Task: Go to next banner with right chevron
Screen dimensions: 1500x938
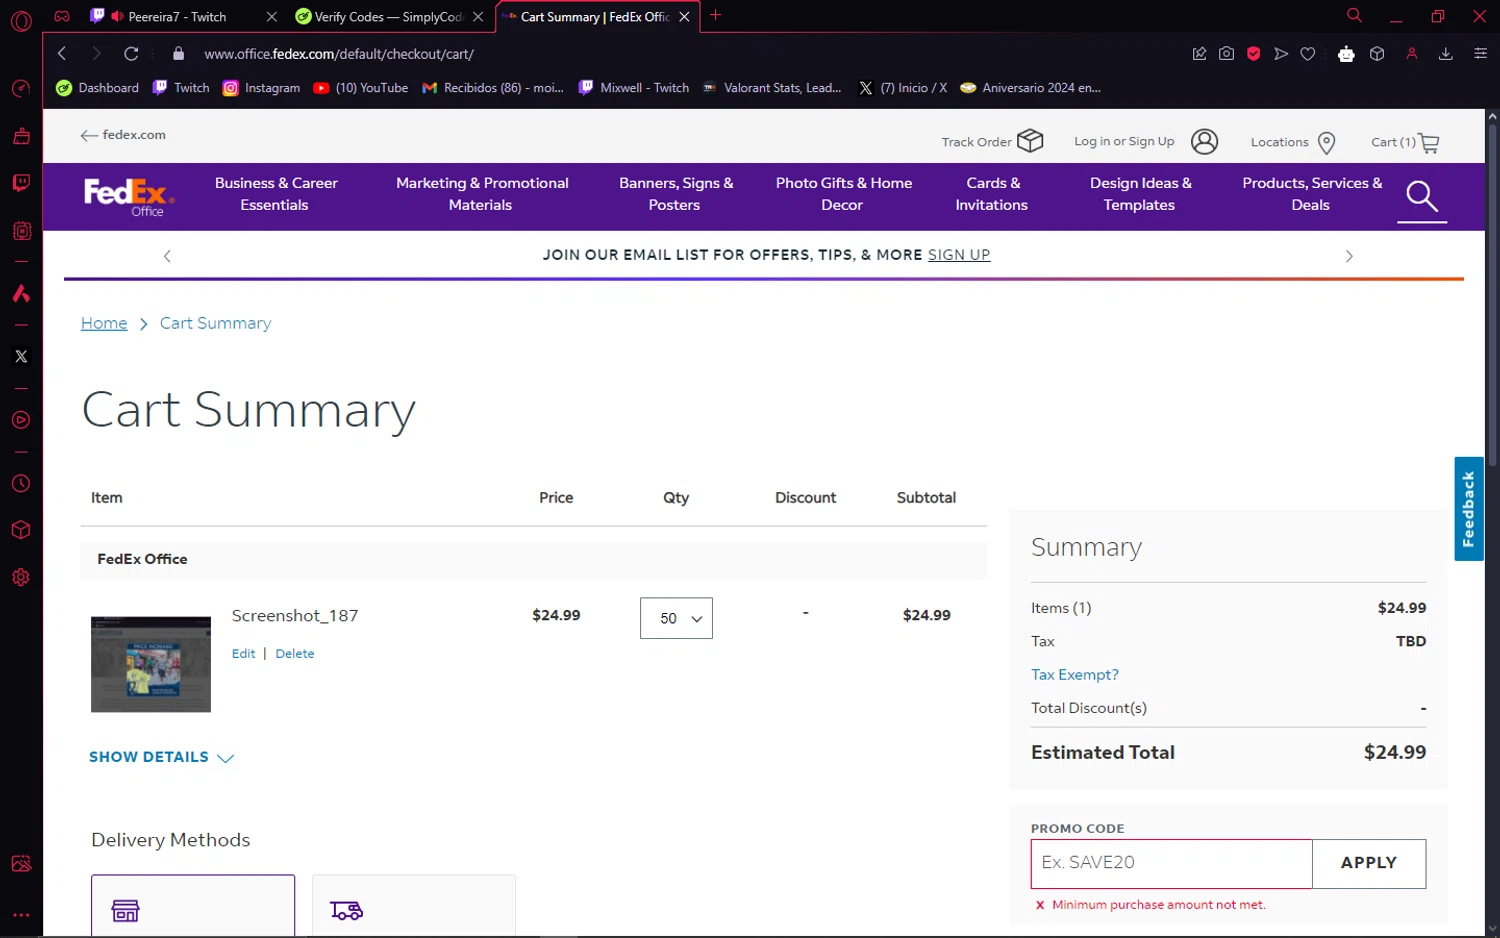Action: pyautogui.click(x=1349, y=256)
